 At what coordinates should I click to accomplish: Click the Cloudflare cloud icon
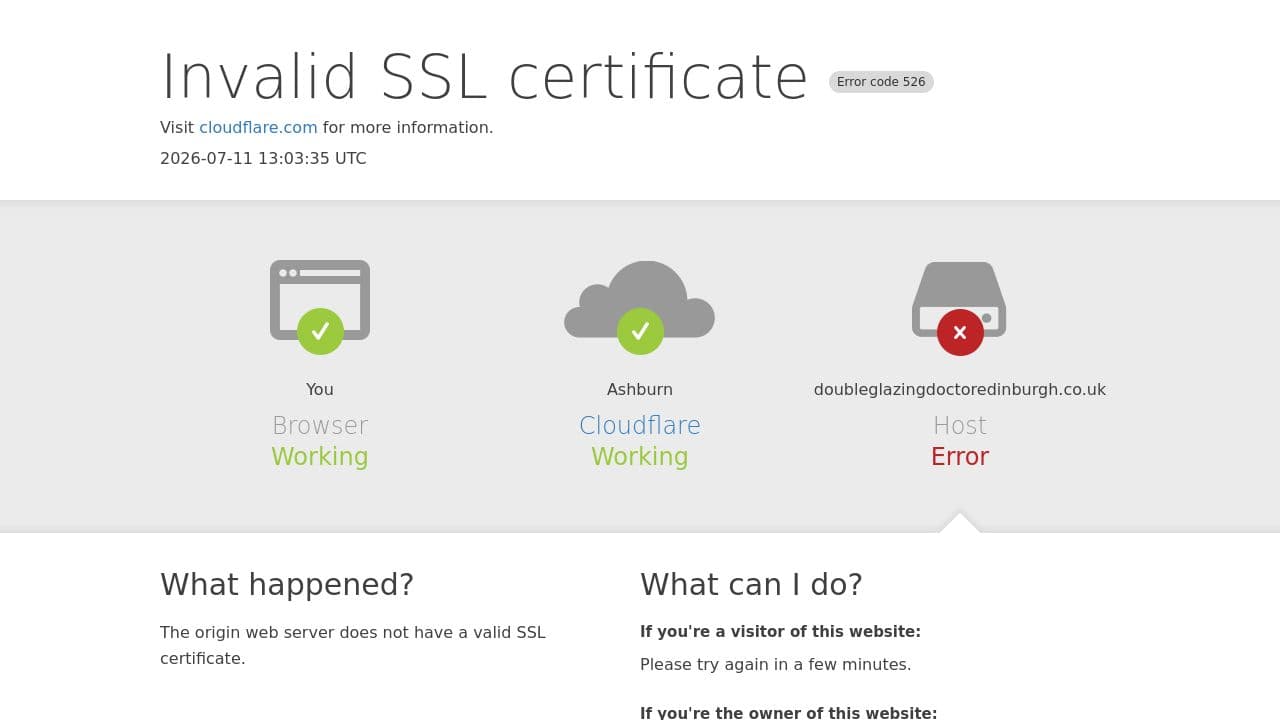click(640, 299)
